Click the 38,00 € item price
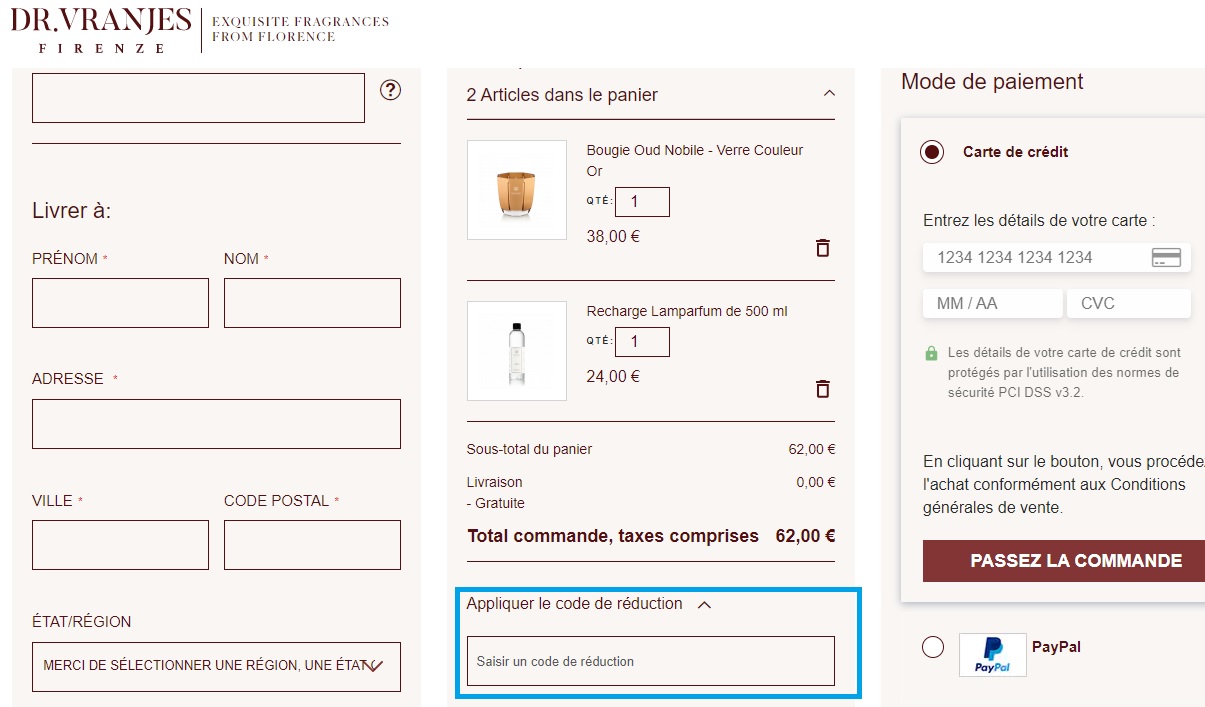This screenshot has width=1205, height=707. (613, 237)
